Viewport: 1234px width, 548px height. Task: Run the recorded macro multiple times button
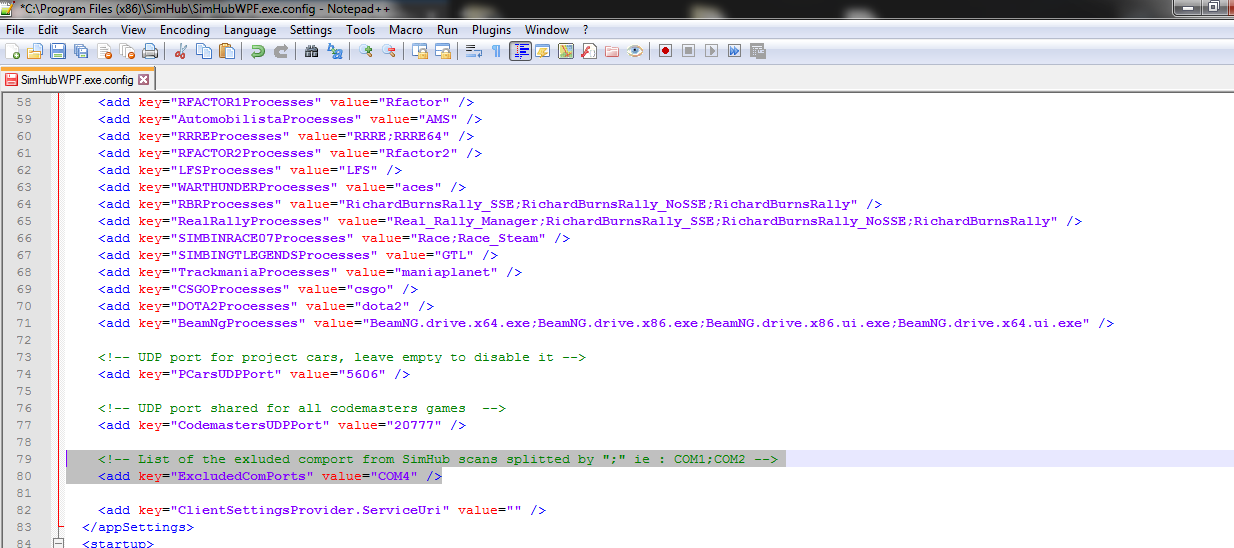735,51
